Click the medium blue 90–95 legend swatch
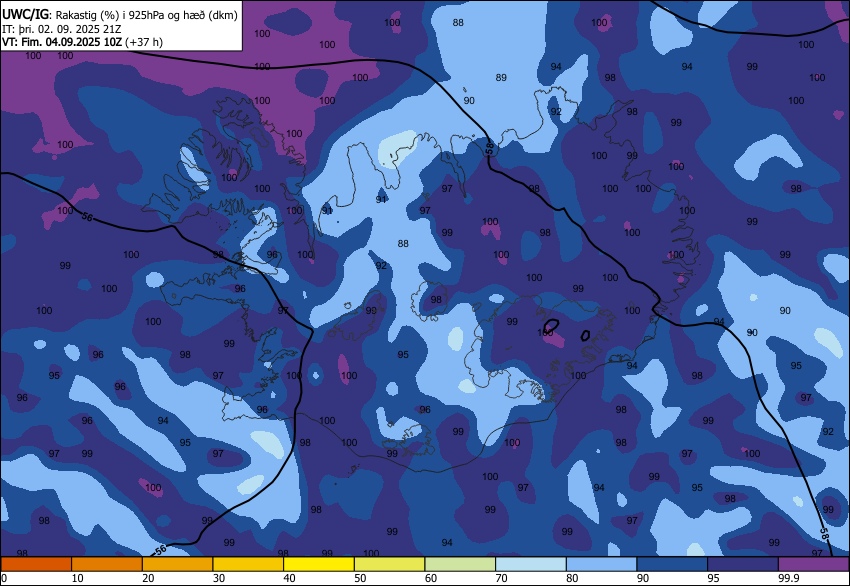 (672, 564)
